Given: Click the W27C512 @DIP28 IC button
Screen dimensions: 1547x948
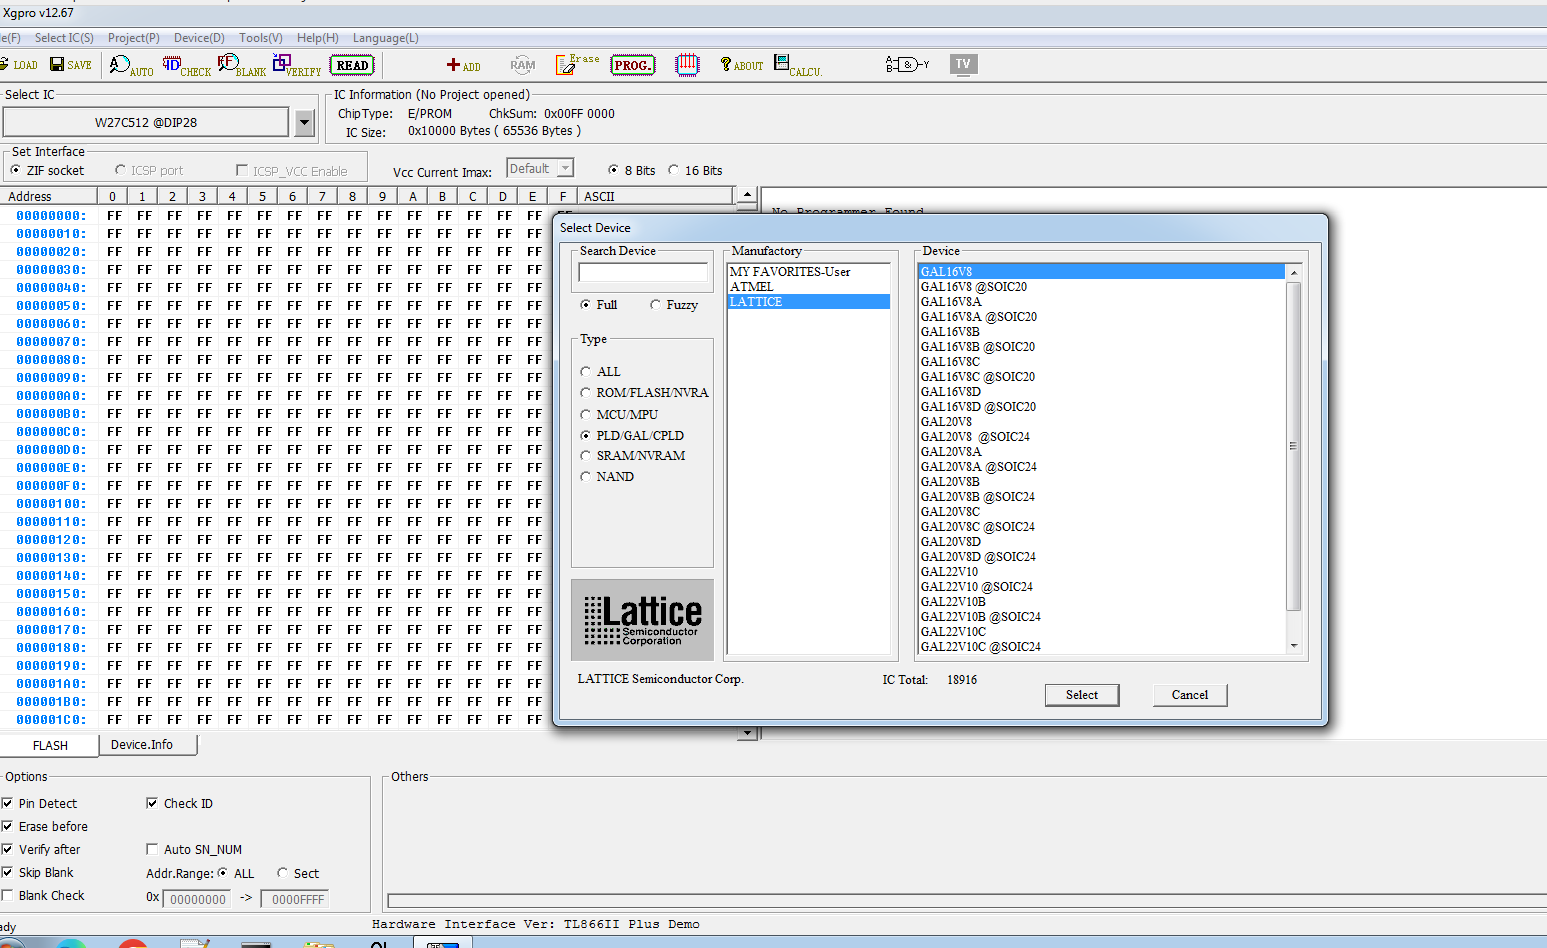Looking at the screenshot, I should [x=146, y=123].
